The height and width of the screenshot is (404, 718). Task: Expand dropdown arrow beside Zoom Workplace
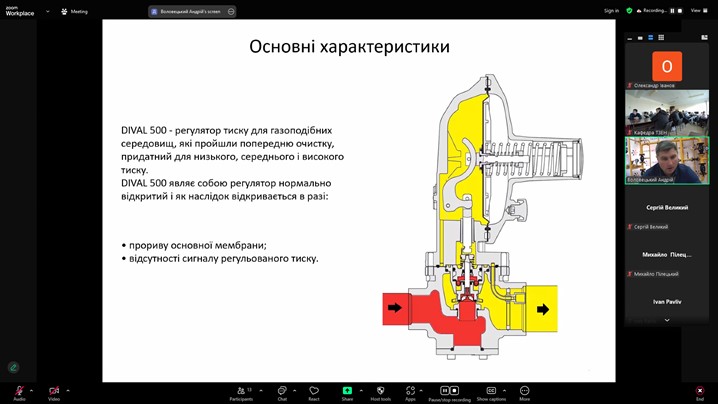(48, 11)
